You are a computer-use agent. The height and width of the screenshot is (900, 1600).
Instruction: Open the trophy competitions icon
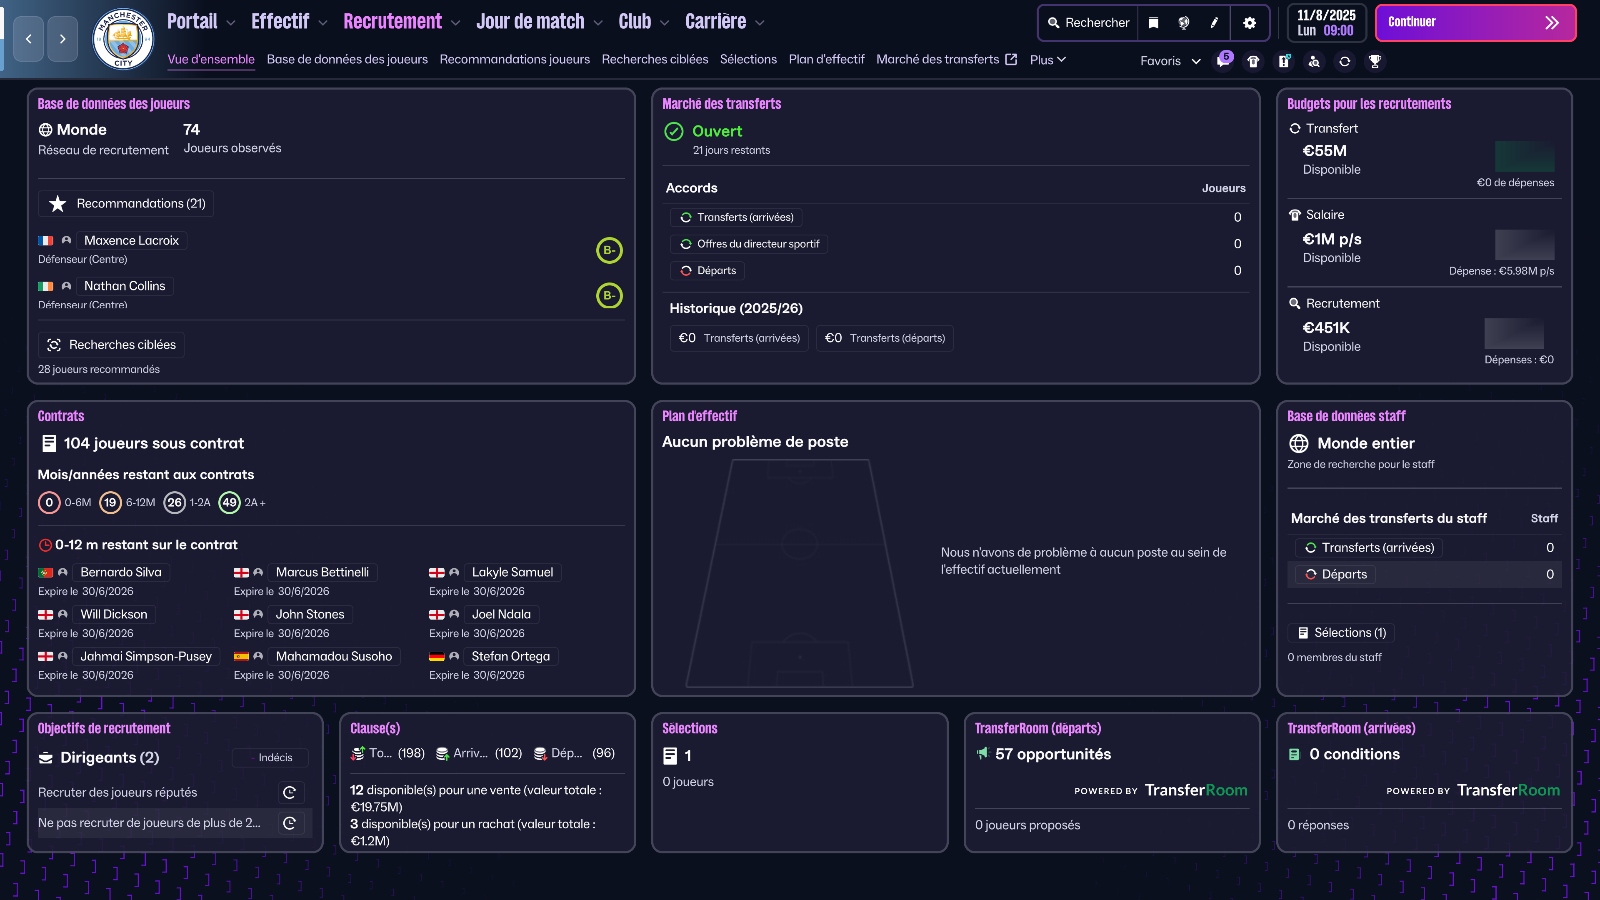click(x=1376, y=61)
